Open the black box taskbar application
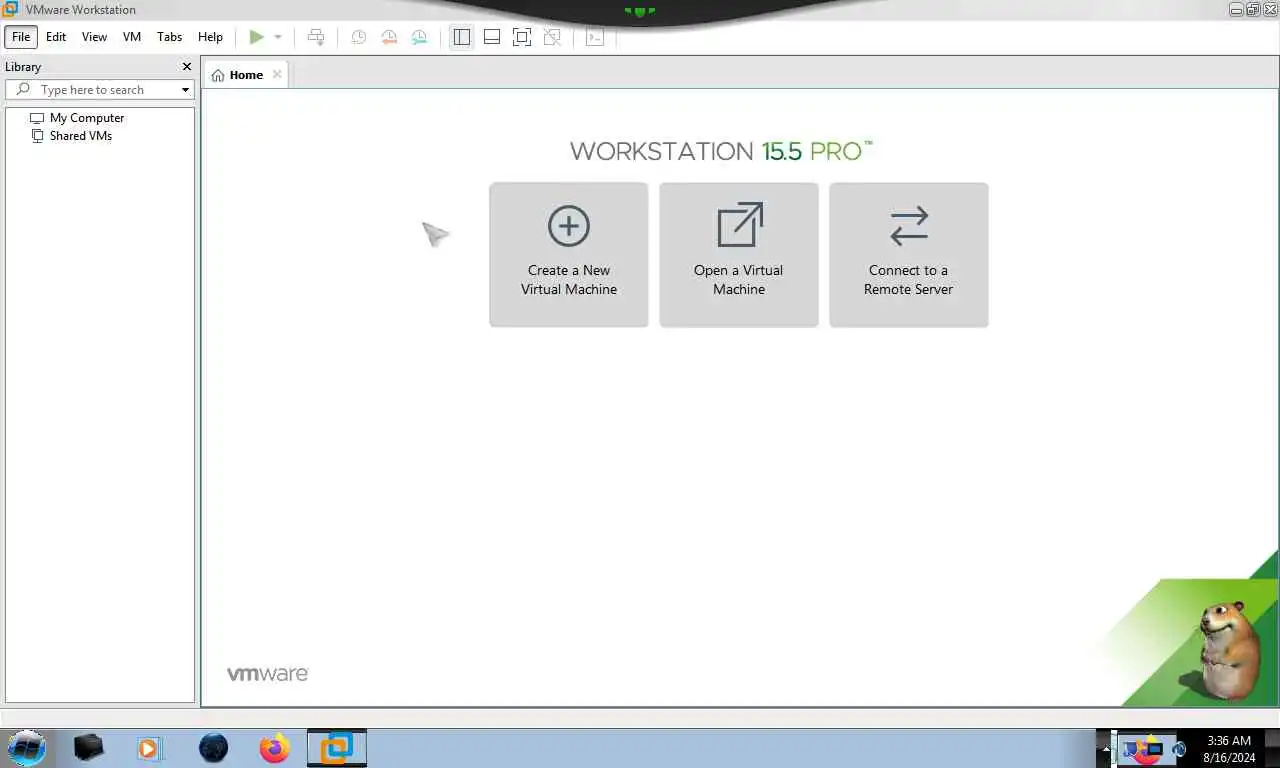This screenshot has width=1280, height=768. click(88, 747)
